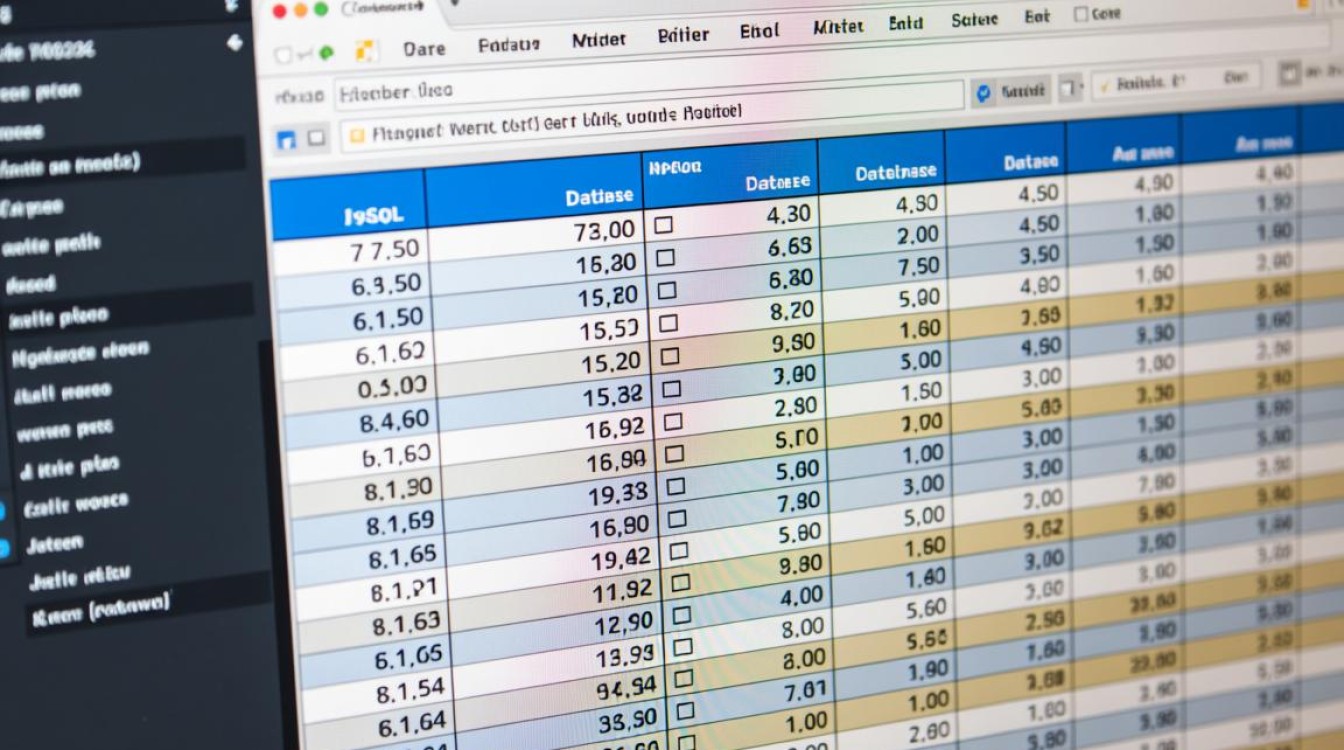Viewport: 1344px width, 750px height.
Task: Tick the Core checkbox in the top bar
Action: 1080,15
